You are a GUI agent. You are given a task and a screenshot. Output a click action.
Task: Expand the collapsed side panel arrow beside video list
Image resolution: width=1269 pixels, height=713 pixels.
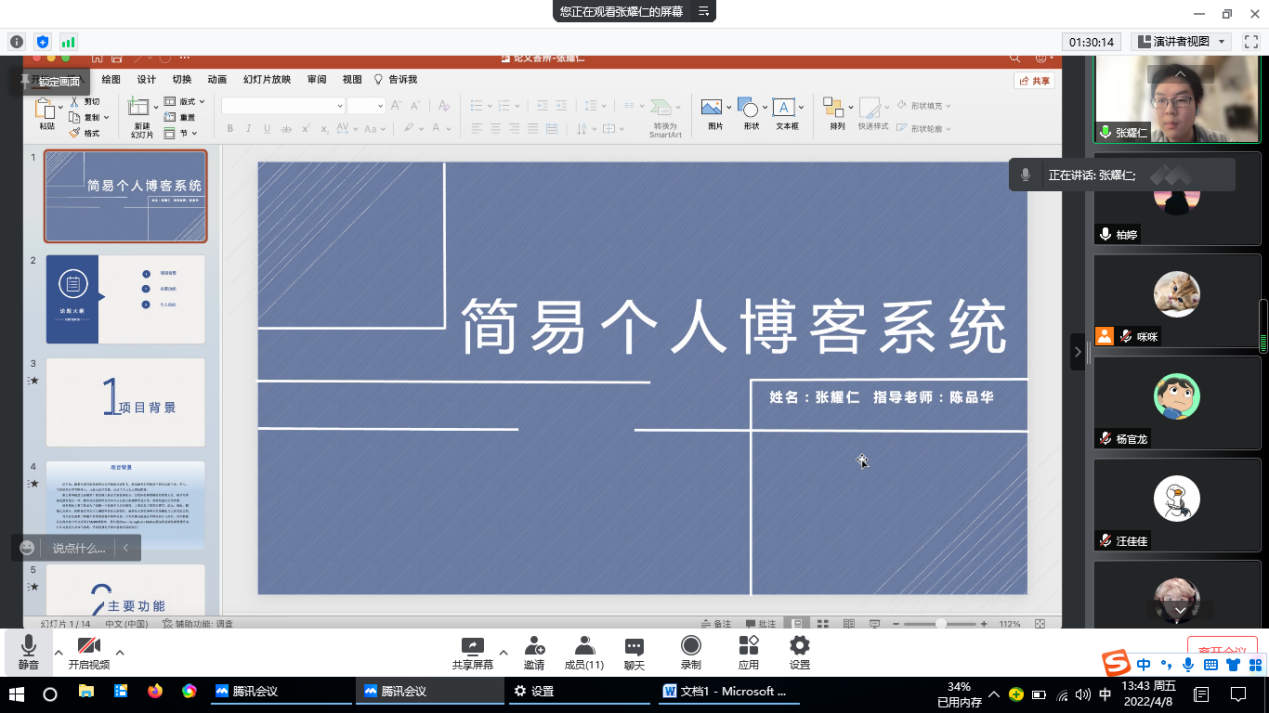tap(1077, 352)
